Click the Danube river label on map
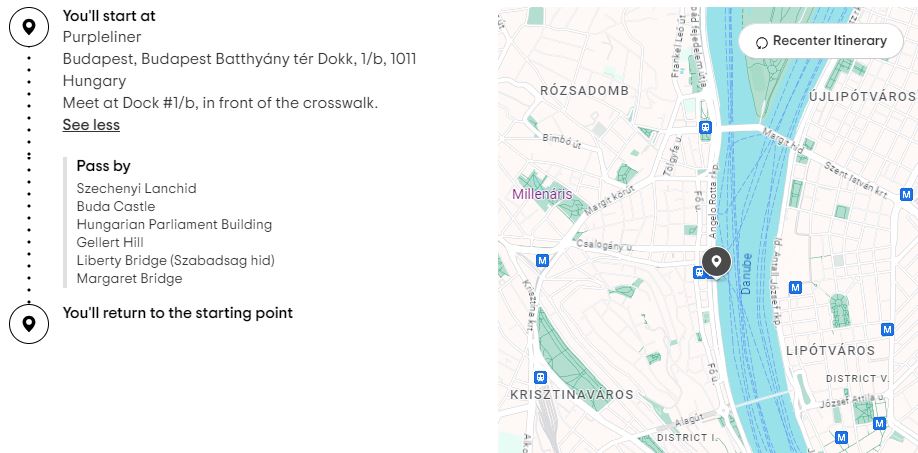918x453 pixels. coord(746,279)
